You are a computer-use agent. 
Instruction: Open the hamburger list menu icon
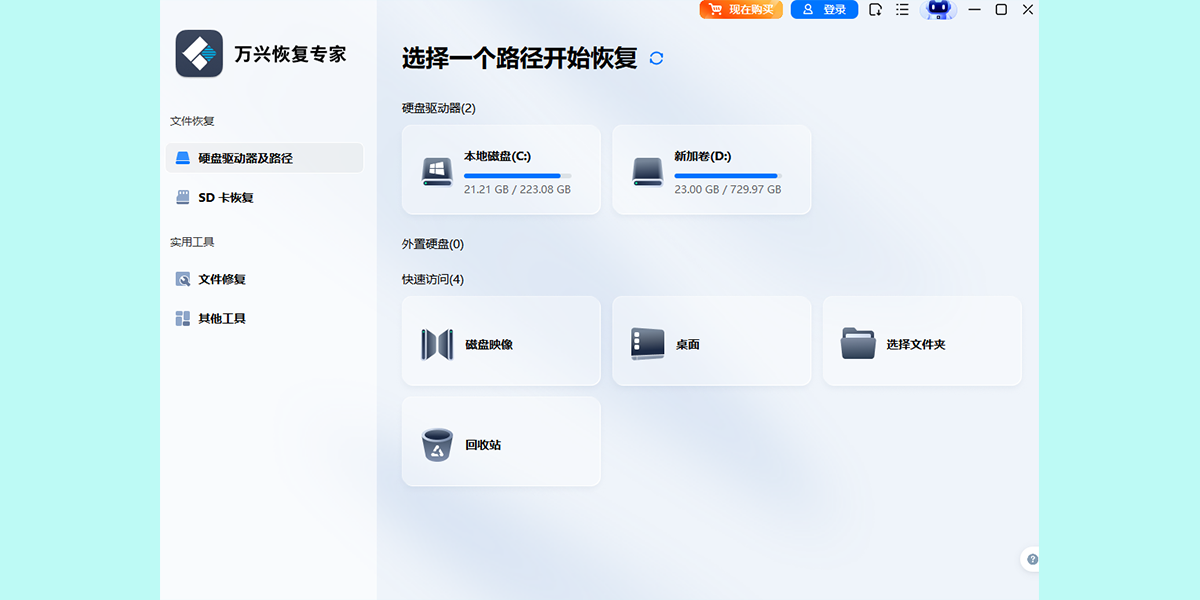902,10
